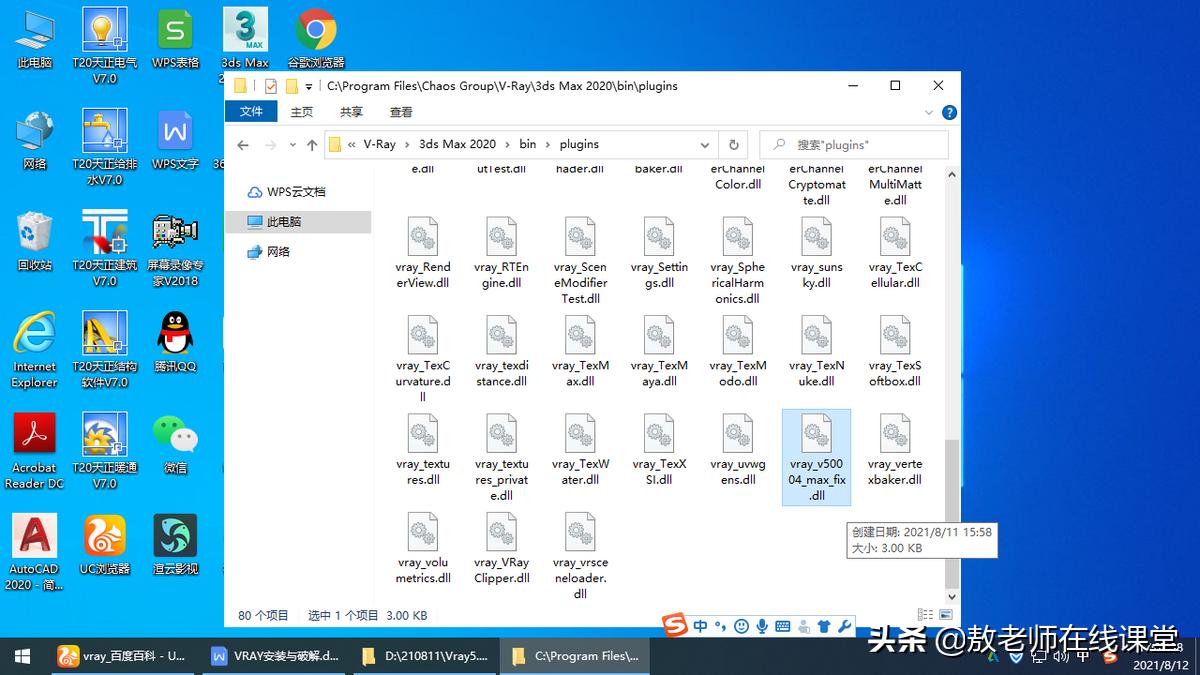This screenshot has width=1200, height=675.
Task: Go up one folder level
Action: (x=312, y=145)
